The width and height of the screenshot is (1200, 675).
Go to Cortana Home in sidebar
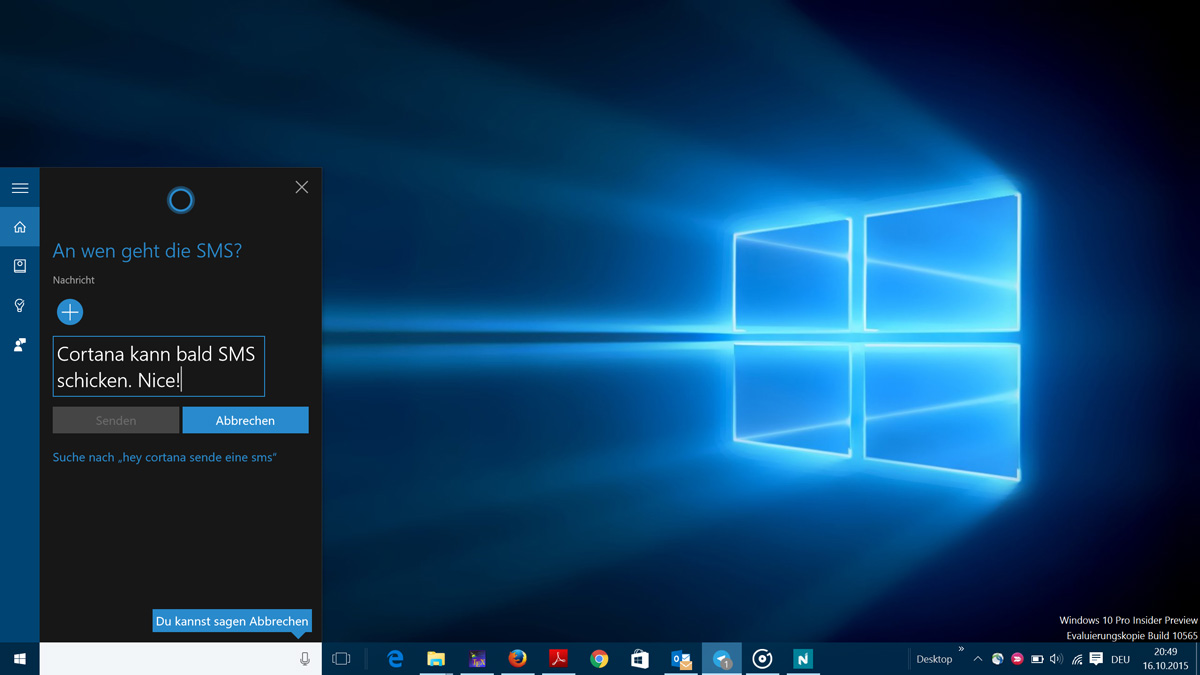pos(19,227)
